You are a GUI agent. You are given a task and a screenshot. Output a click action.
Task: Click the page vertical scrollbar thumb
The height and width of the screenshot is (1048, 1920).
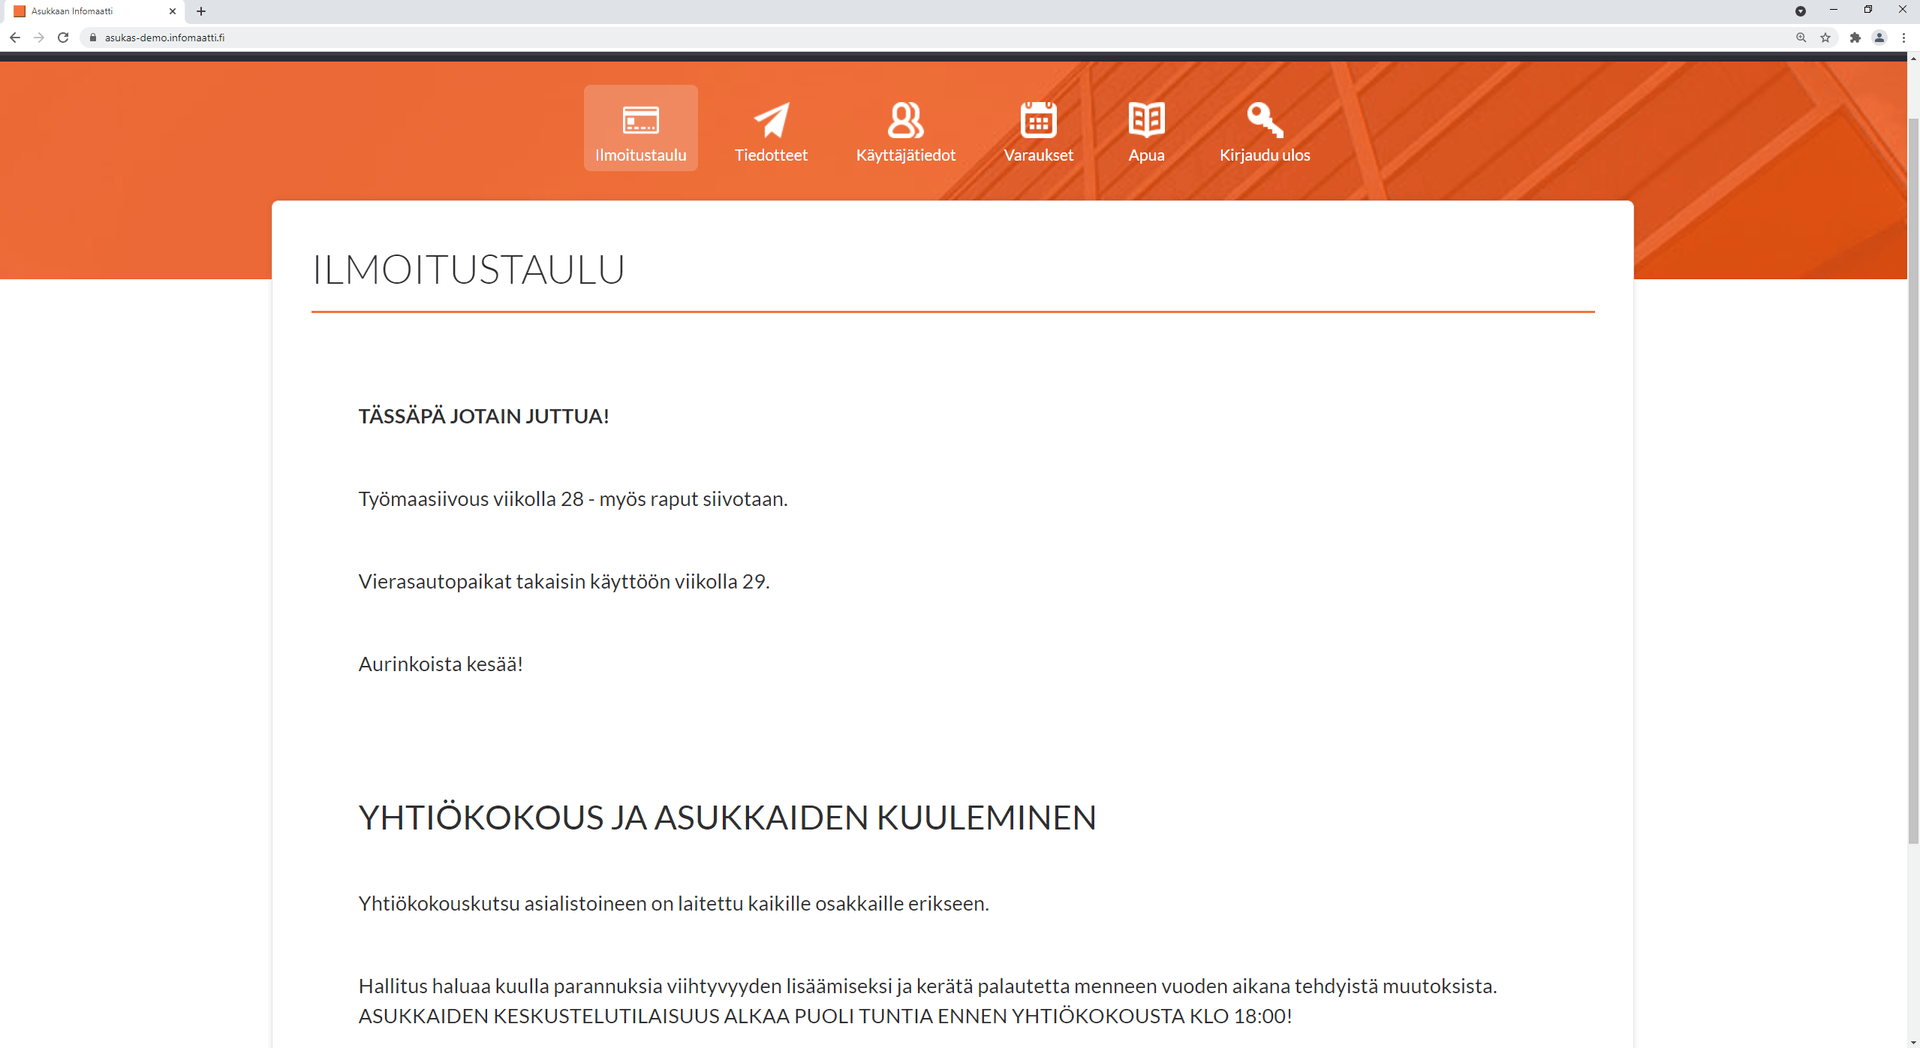(x=1913, y=480)
